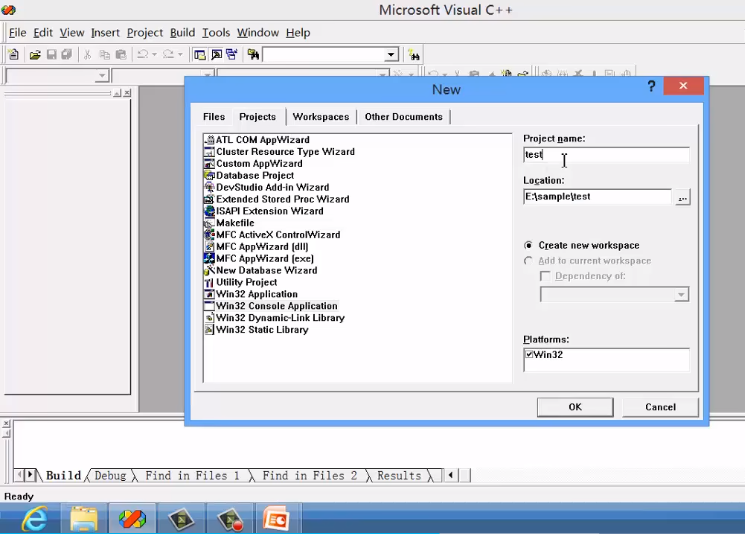Click the Find in Files binoculars icon
The image size is (745, 534).
click(253, 54)
